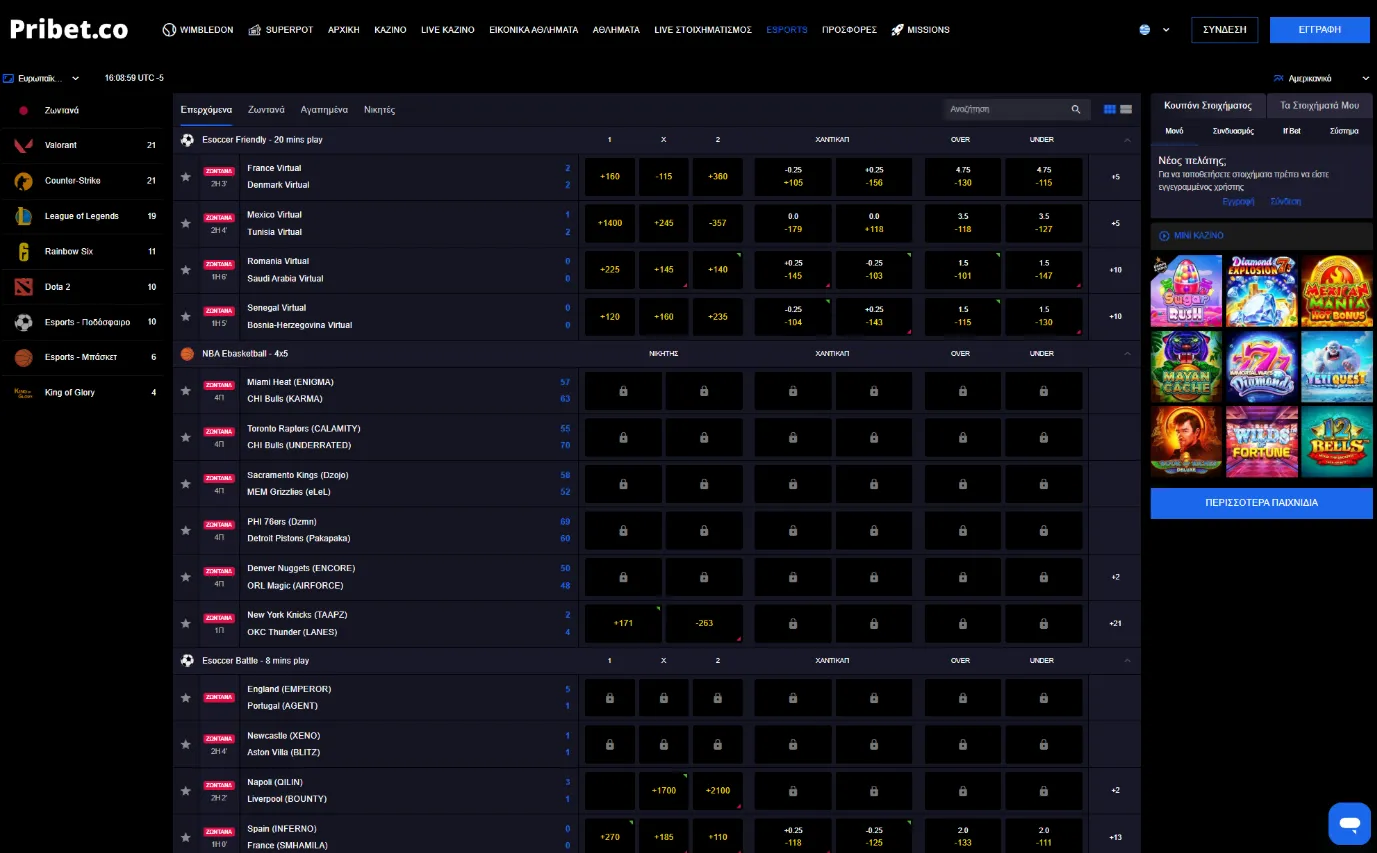Screen dimensions: 1377x853
Task: Open the Esports - Μπάσκετ basketball icon
Action: [x=23, y=357]
